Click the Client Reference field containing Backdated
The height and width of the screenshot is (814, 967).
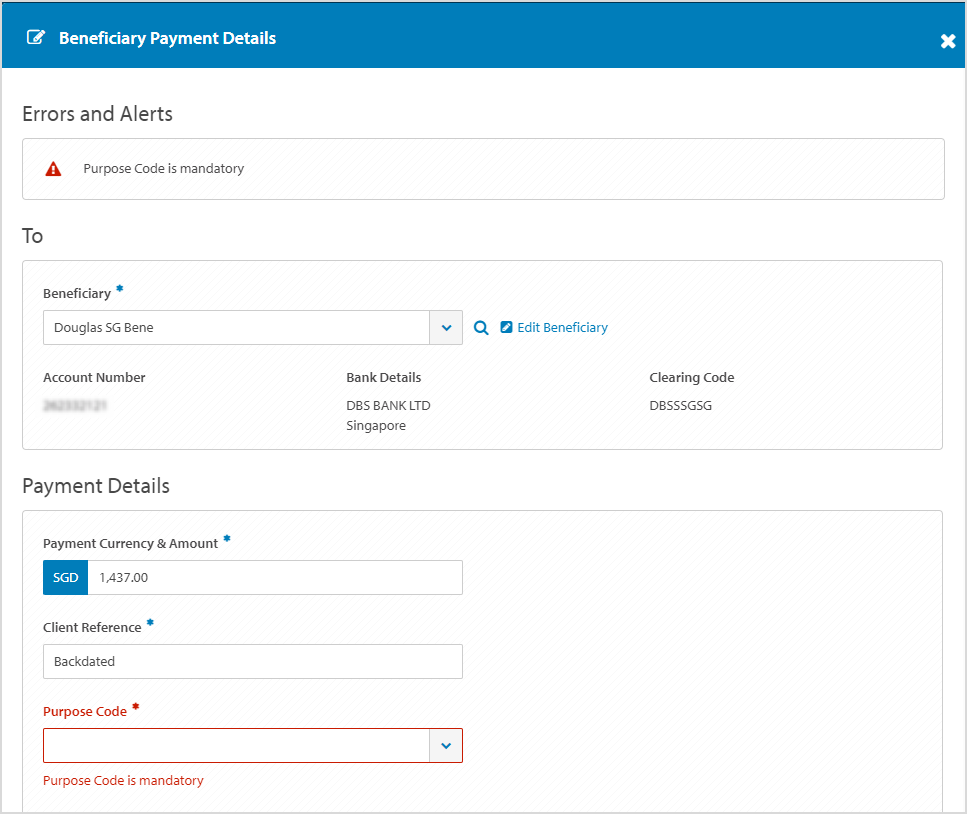click(x=252, y=661)
